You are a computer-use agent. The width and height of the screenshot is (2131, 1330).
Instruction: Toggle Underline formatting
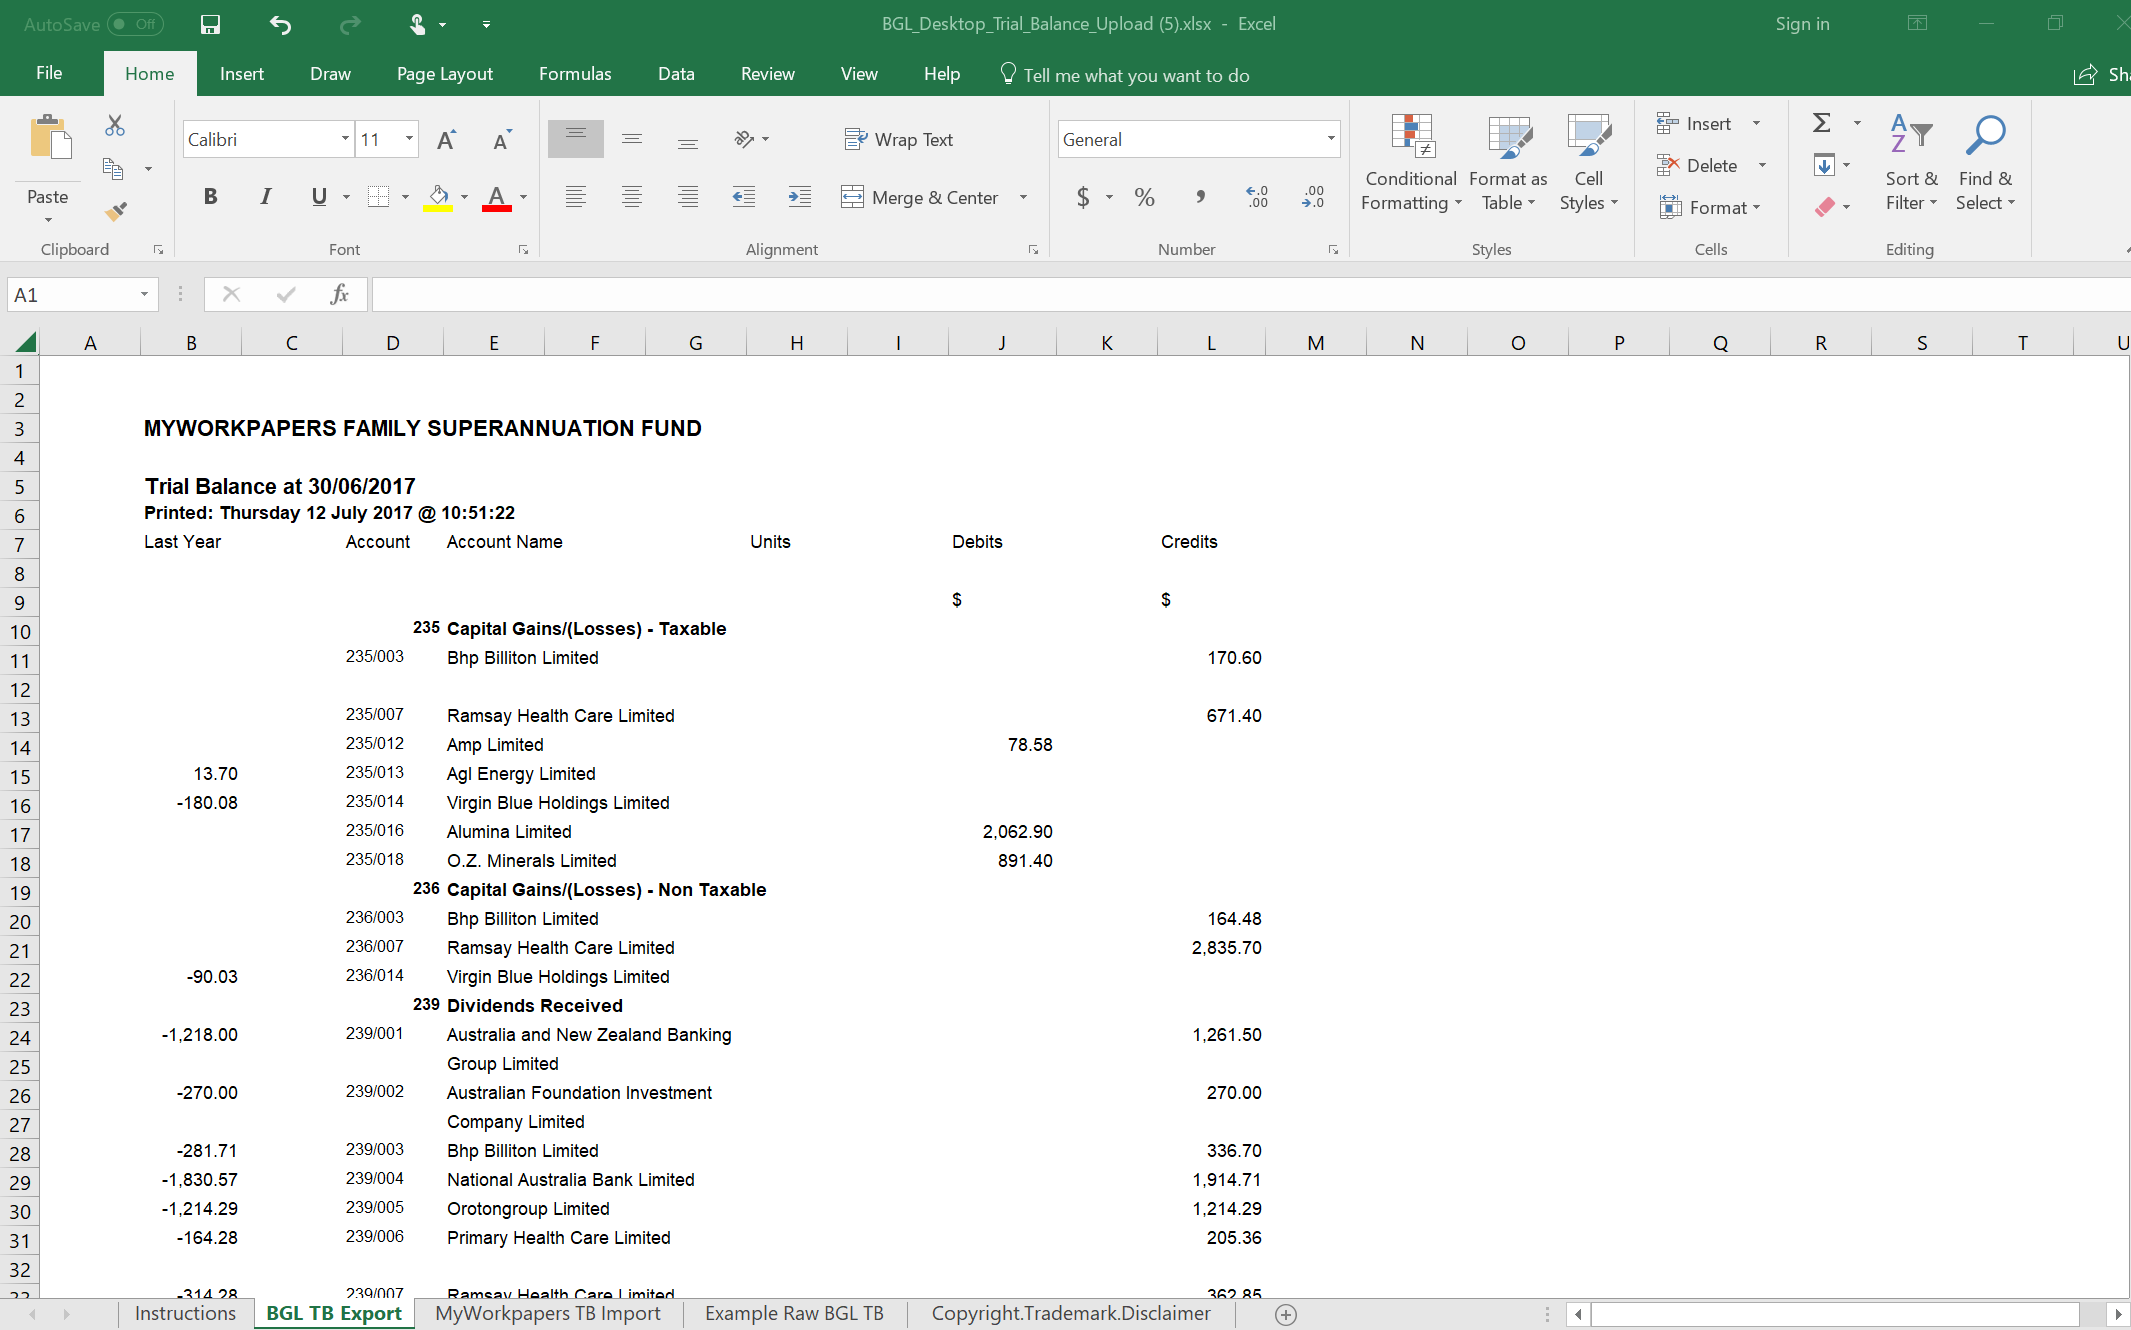click(x=319, y=197)
